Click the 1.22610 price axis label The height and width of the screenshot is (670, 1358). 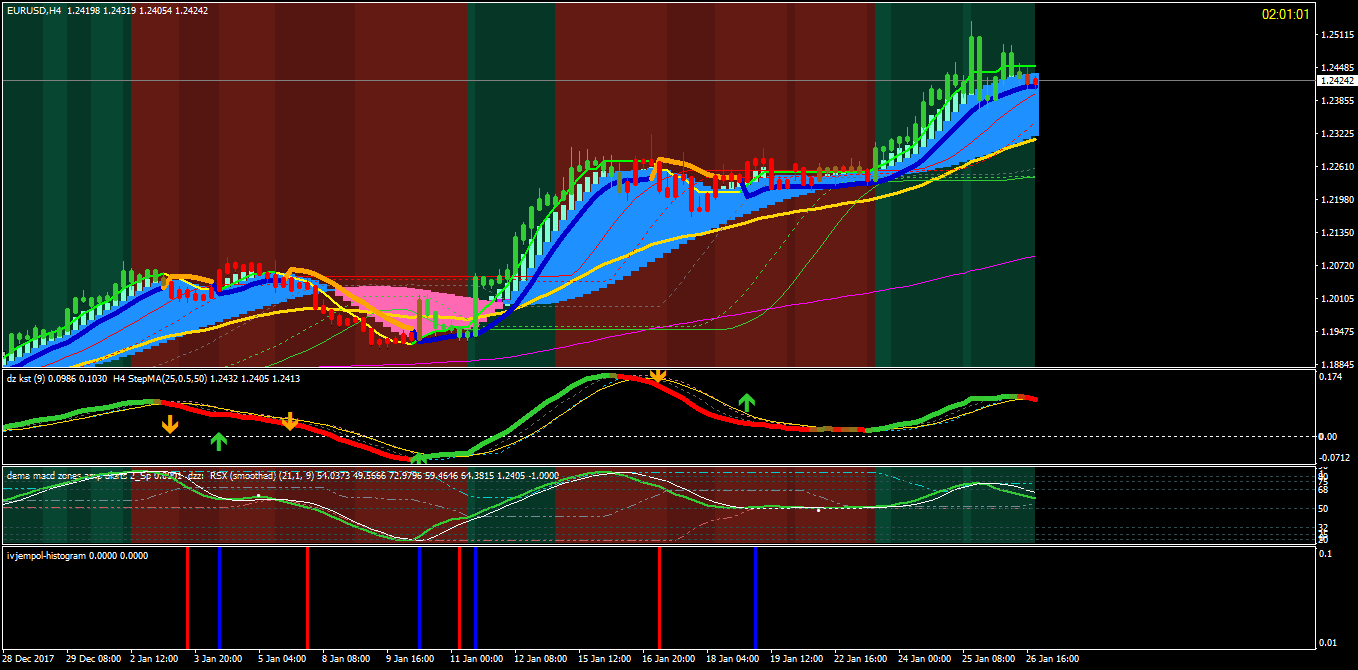[x=1337, y=167]
